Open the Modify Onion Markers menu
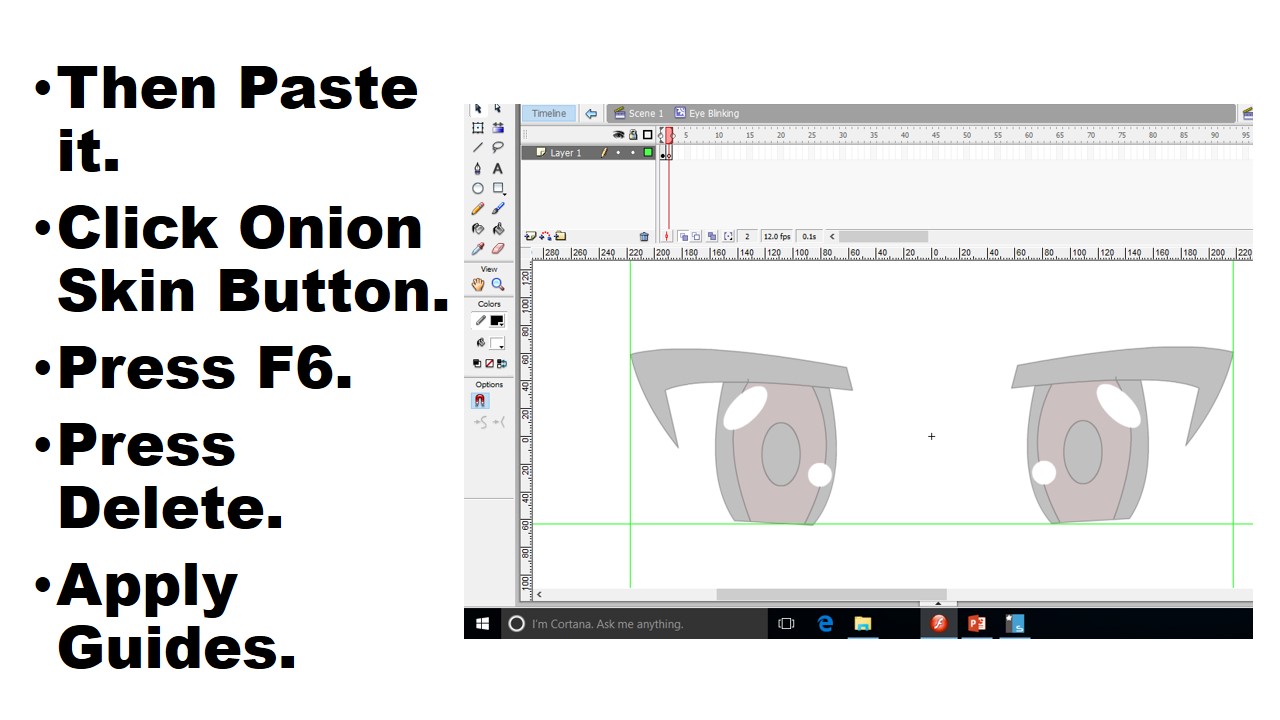The height and width of the screenshot is (720, 1280). [728, 235]
